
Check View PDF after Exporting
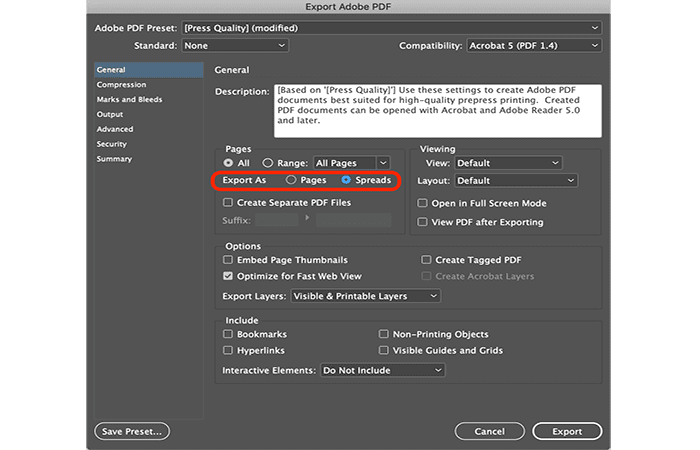(422, 222)
